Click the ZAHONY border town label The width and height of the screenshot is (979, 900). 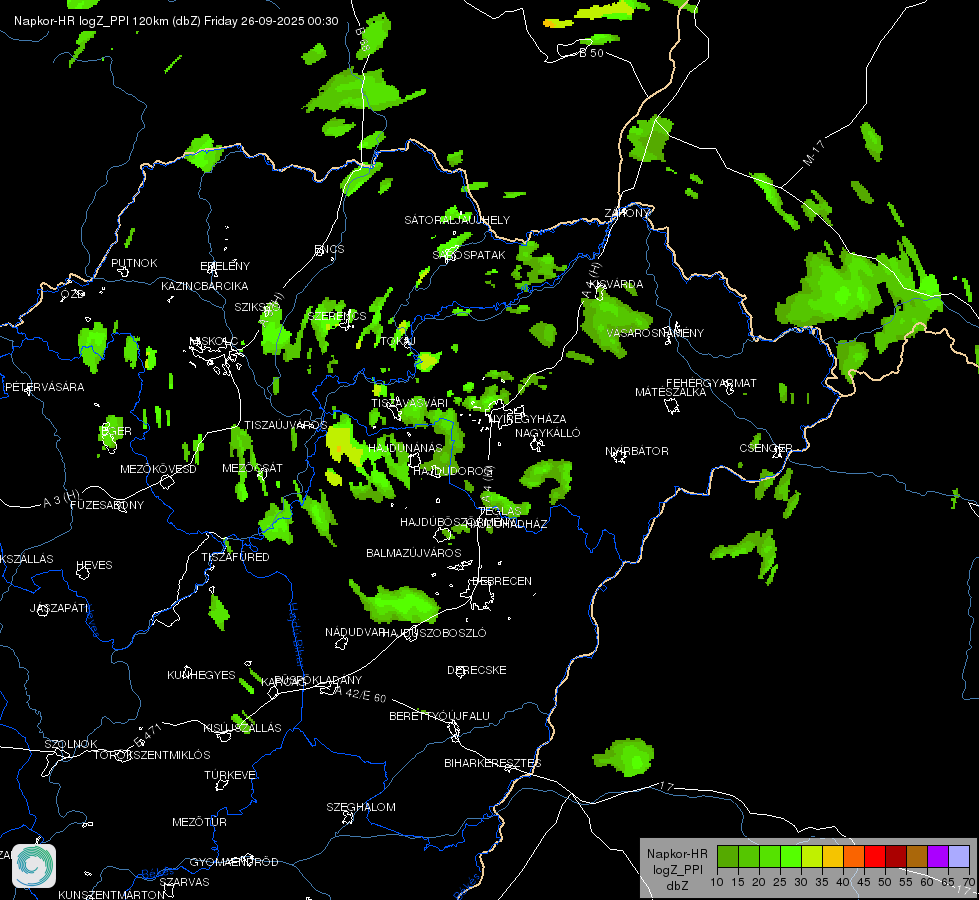[x=627, y=213]
